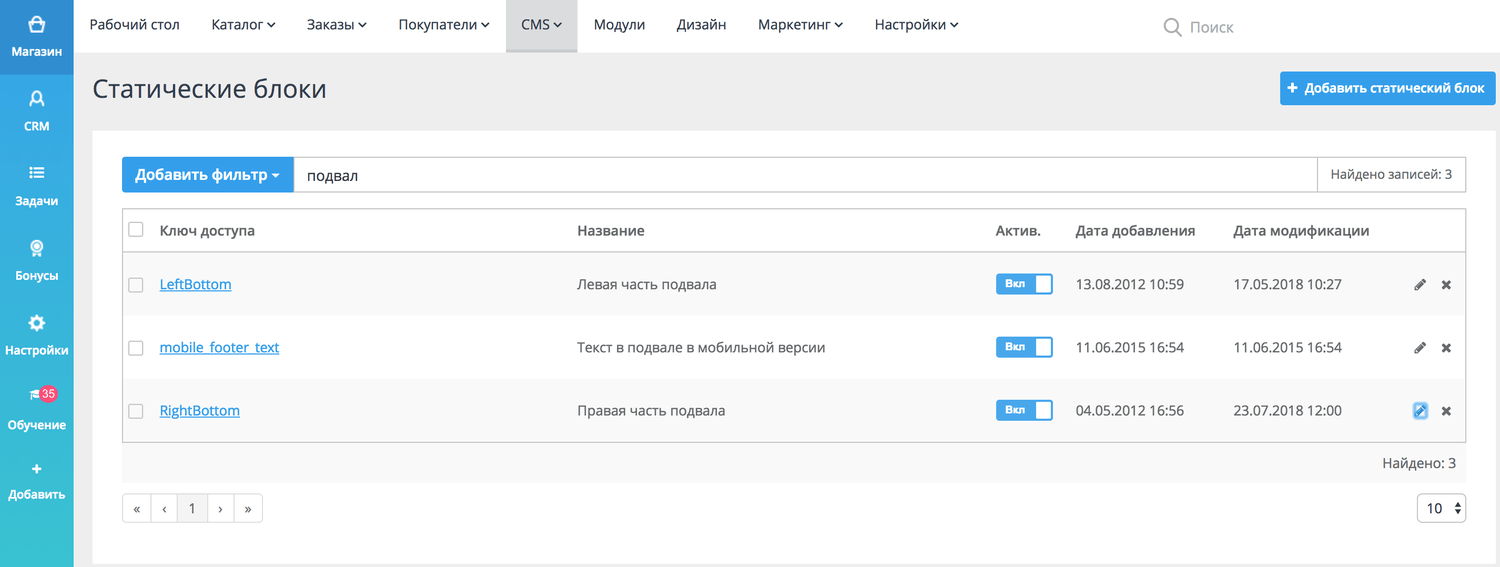
Task: Sort by the Дата добавления column header
Action: click(x=1135, y=231)
